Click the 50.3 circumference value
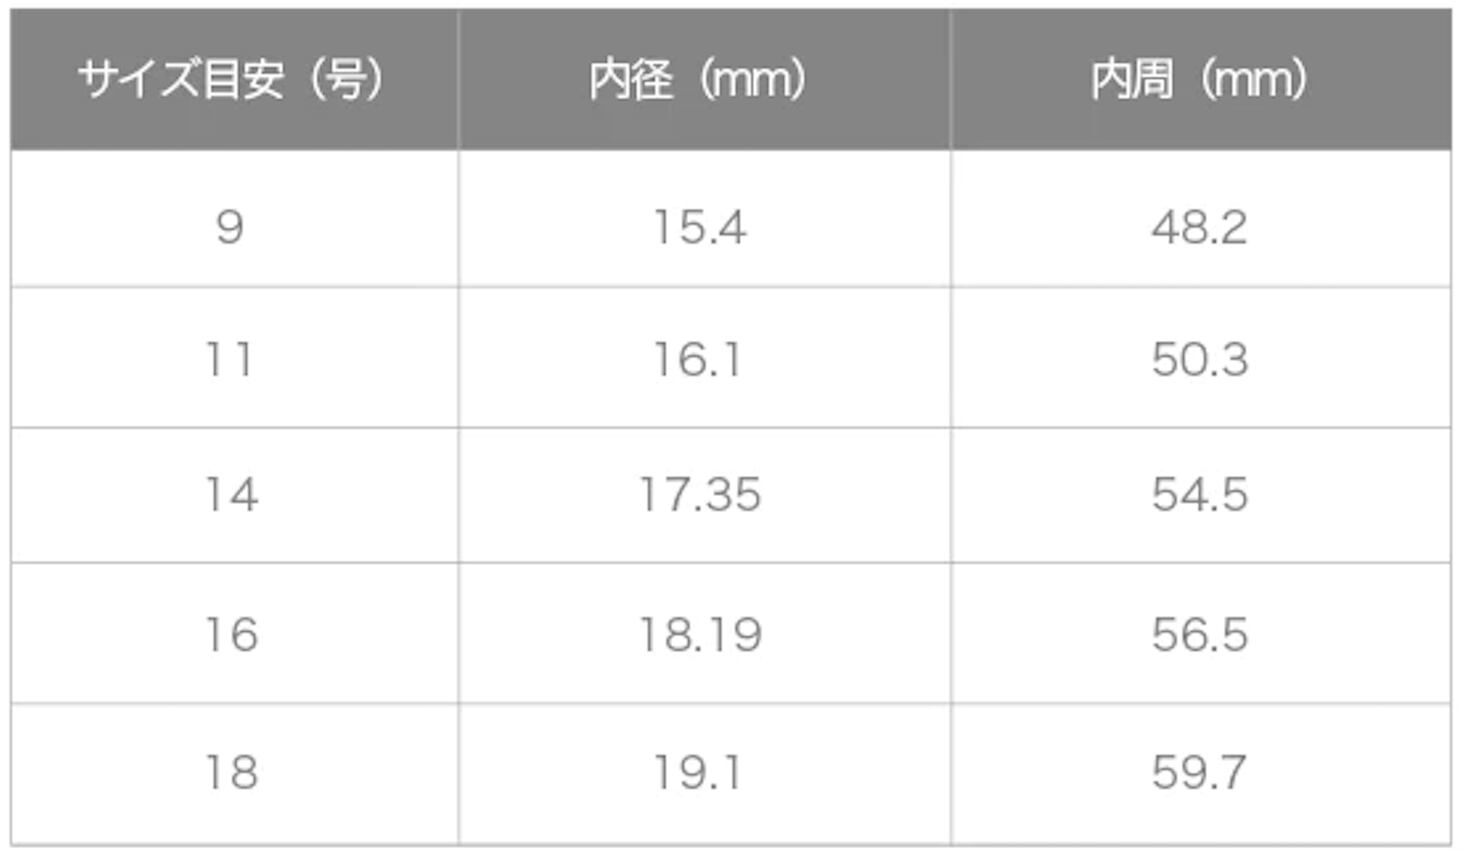The height and width of the screenshot is (854, 1464). 1200,359
